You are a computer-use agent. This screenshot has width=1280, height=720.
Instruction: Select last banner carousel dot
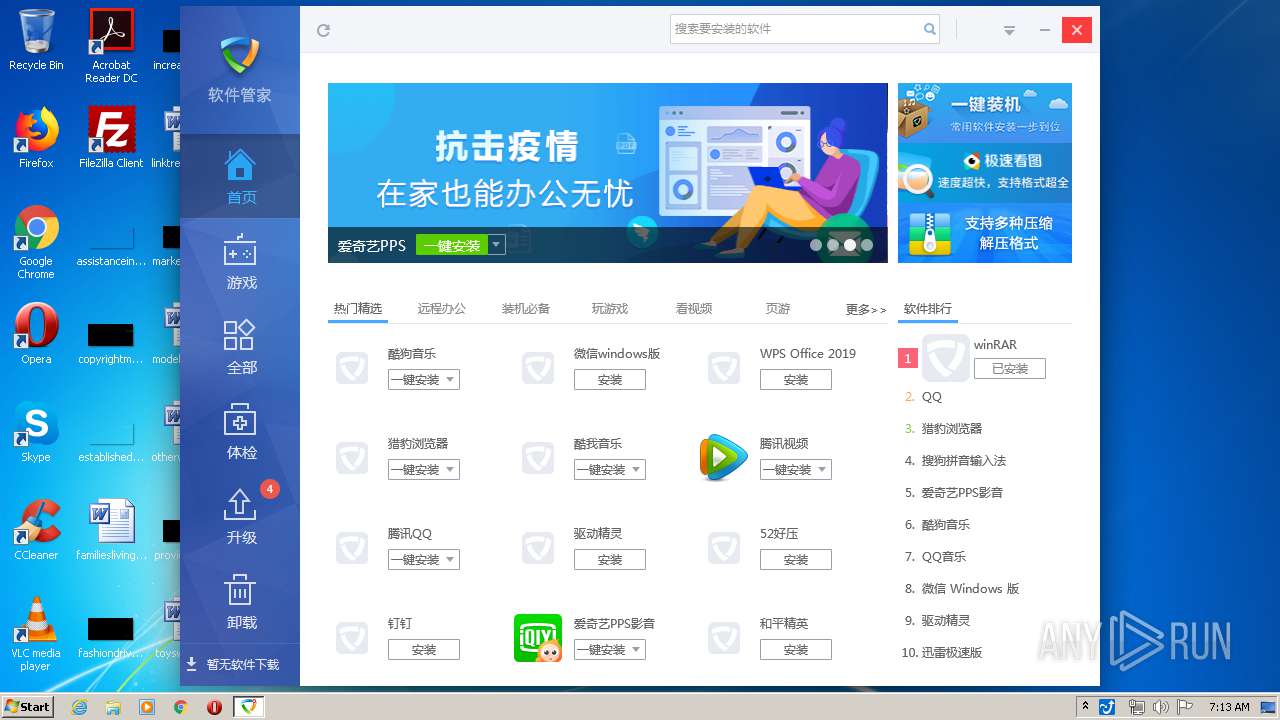point(867,245)
